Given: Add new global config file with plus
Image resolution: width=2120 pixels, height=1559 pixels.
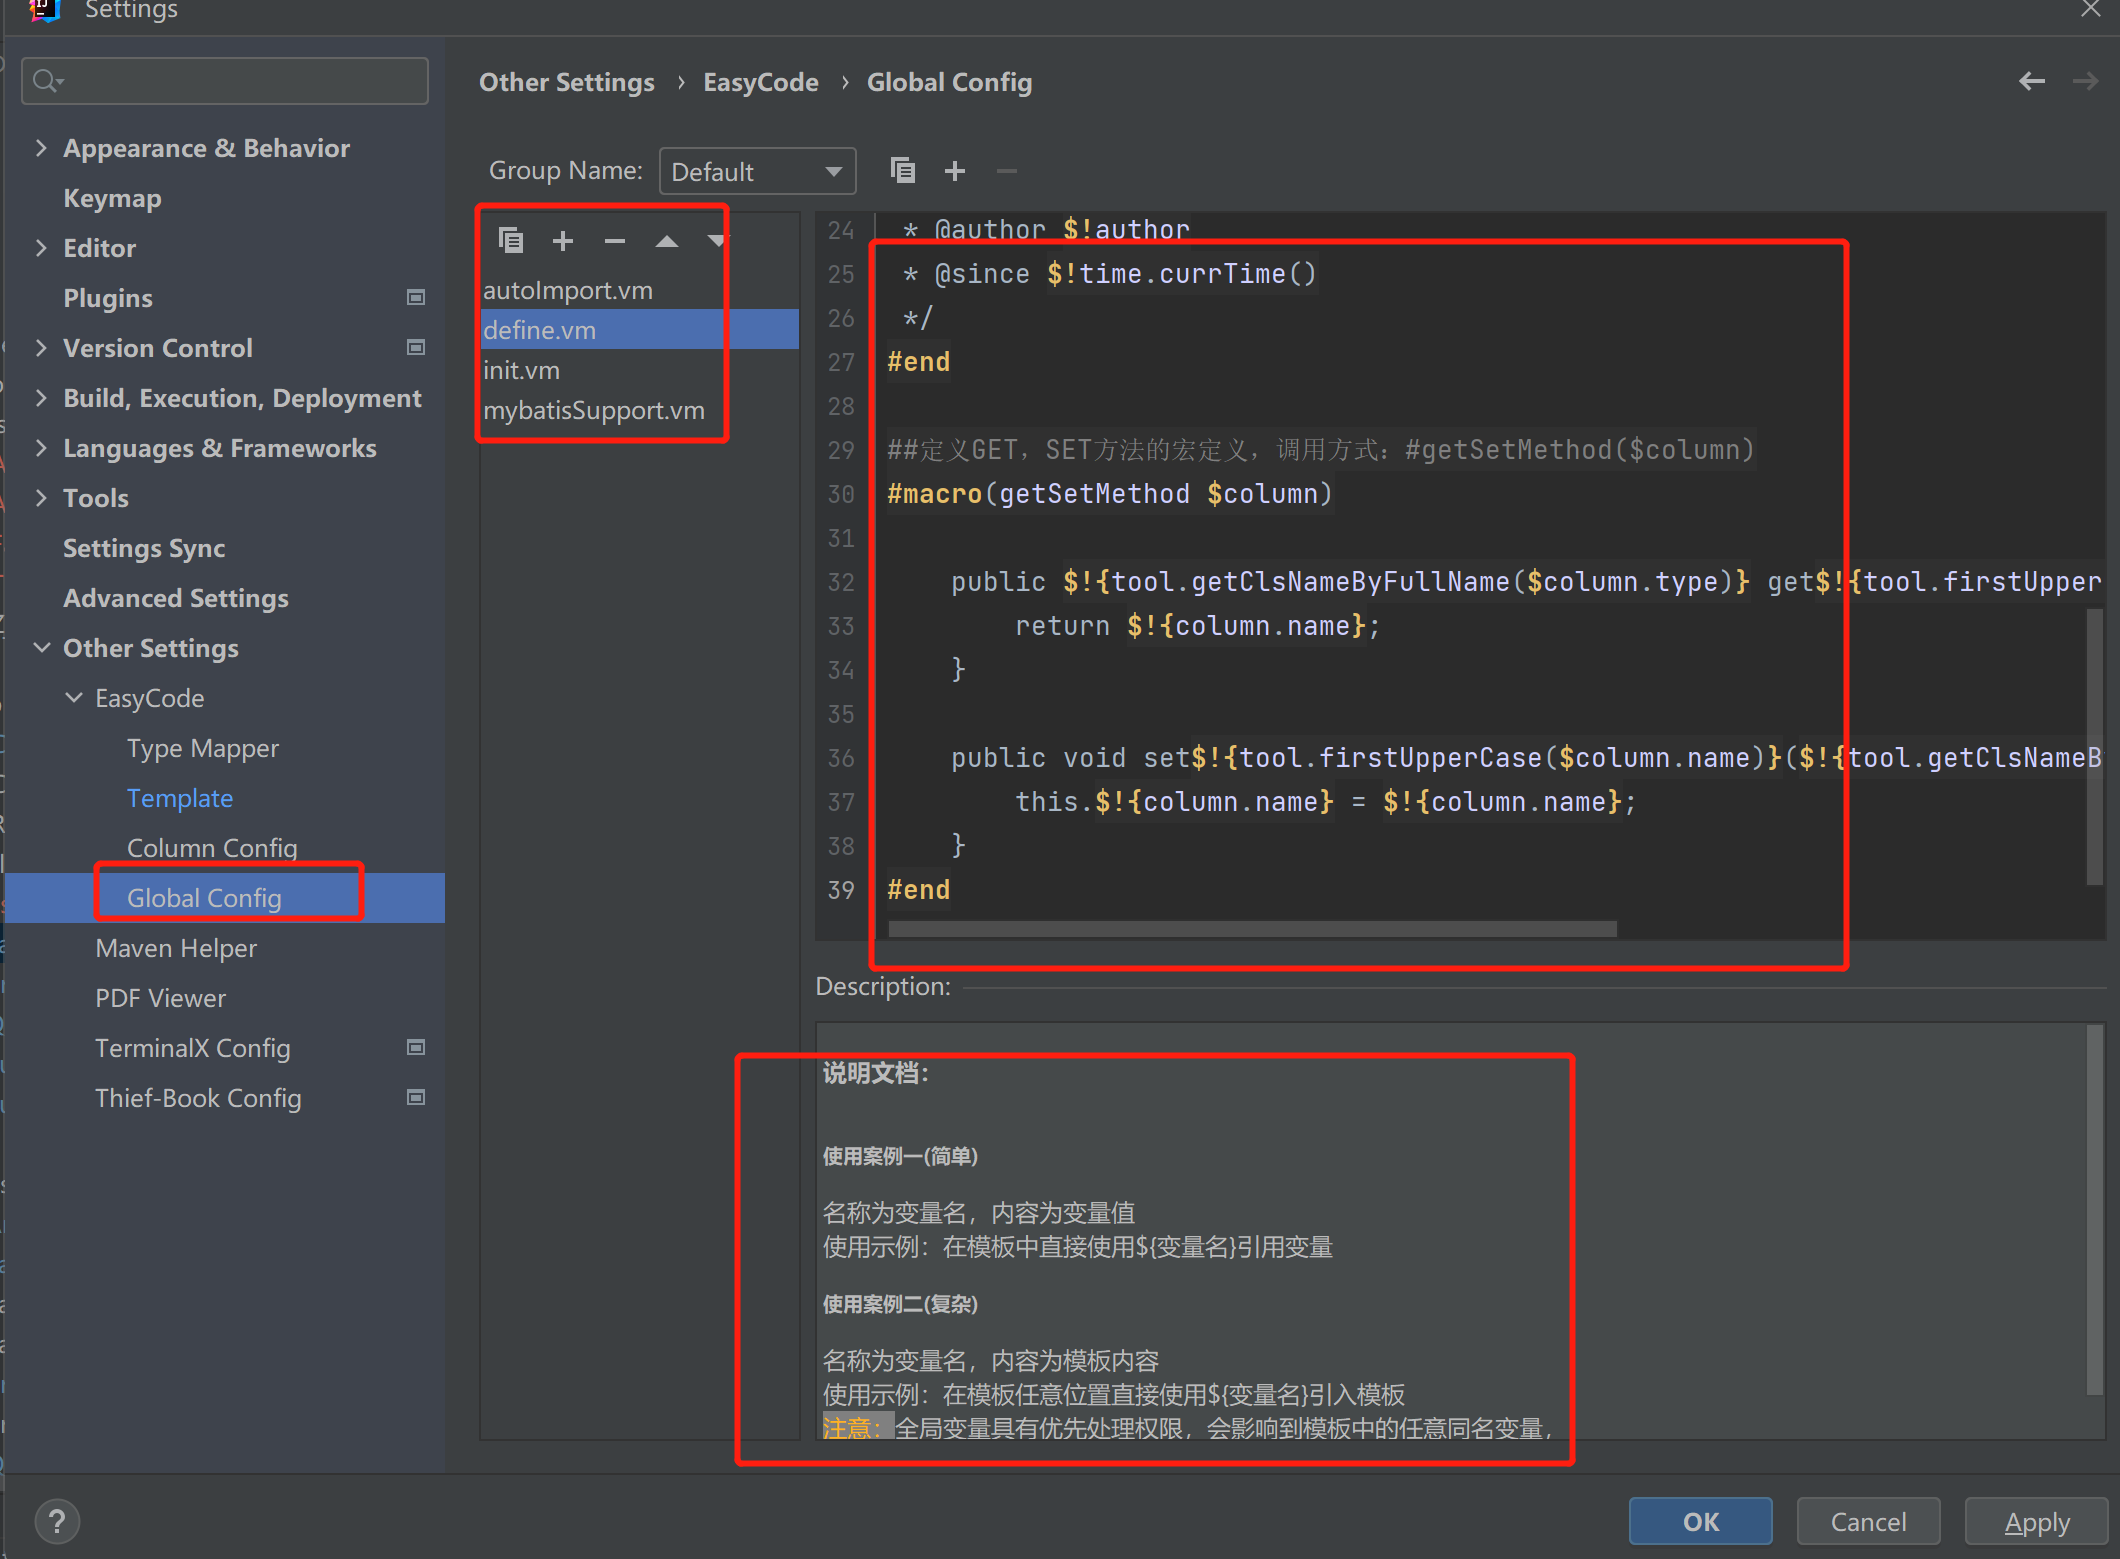Looking at the screenshot, I should click(x=563, y=240).
